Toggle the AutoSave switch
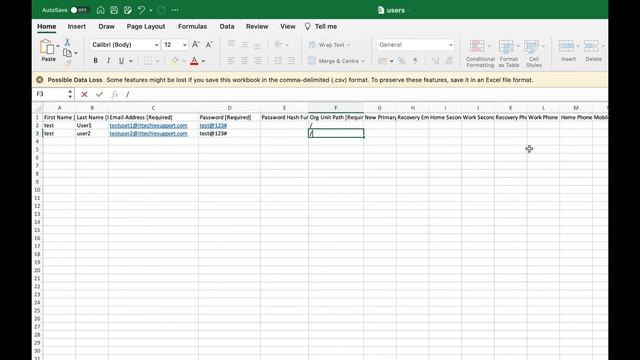 point(80,10)
